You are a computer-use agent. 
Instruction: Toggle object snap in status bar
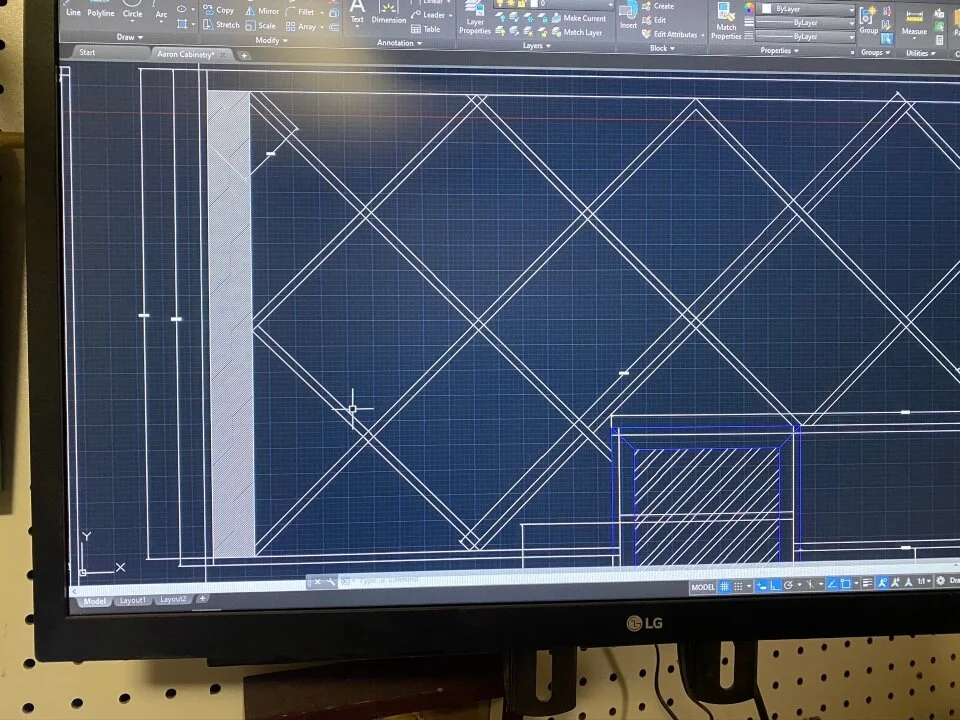click(846, 584)
